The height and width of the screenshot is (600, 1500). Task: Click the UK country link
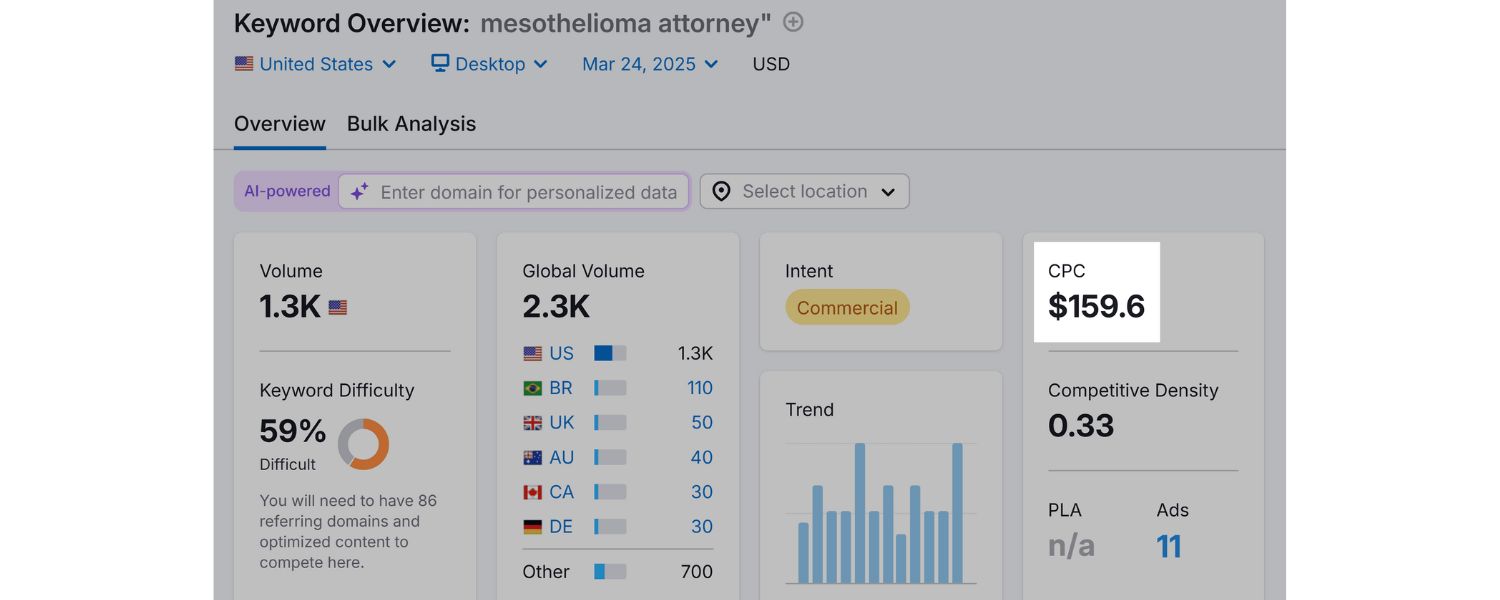(x=561, y=423)
